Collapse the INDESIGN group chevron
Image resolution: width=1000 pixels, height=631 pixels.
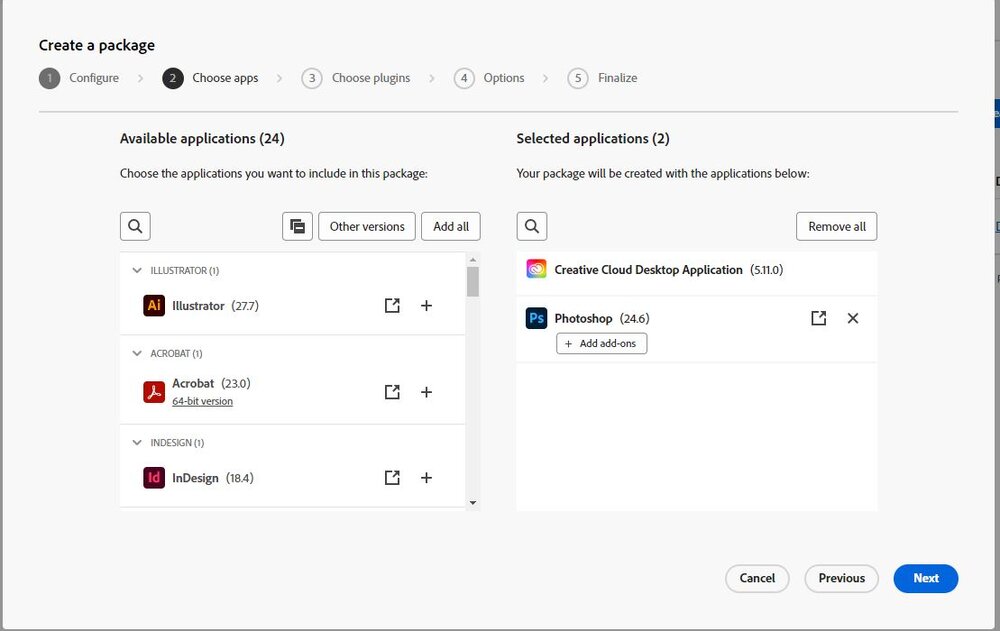tap(136, 443)
